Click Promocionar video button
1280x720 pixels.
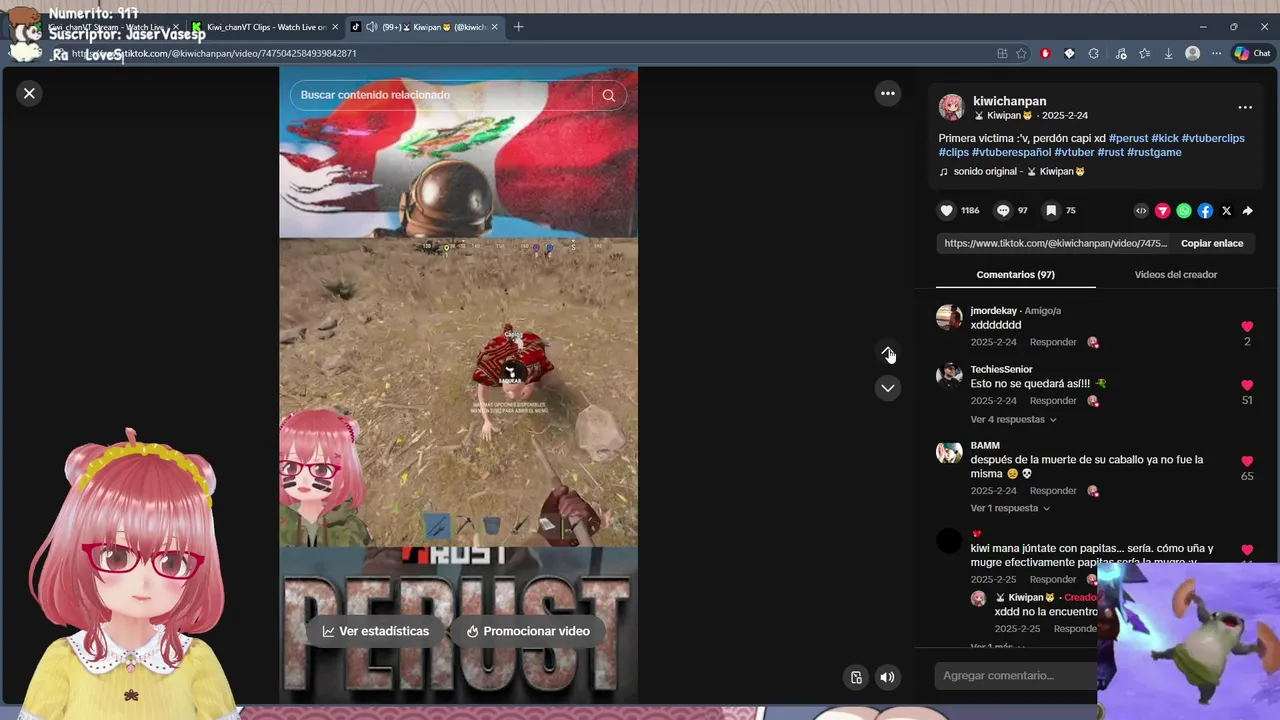527,631
